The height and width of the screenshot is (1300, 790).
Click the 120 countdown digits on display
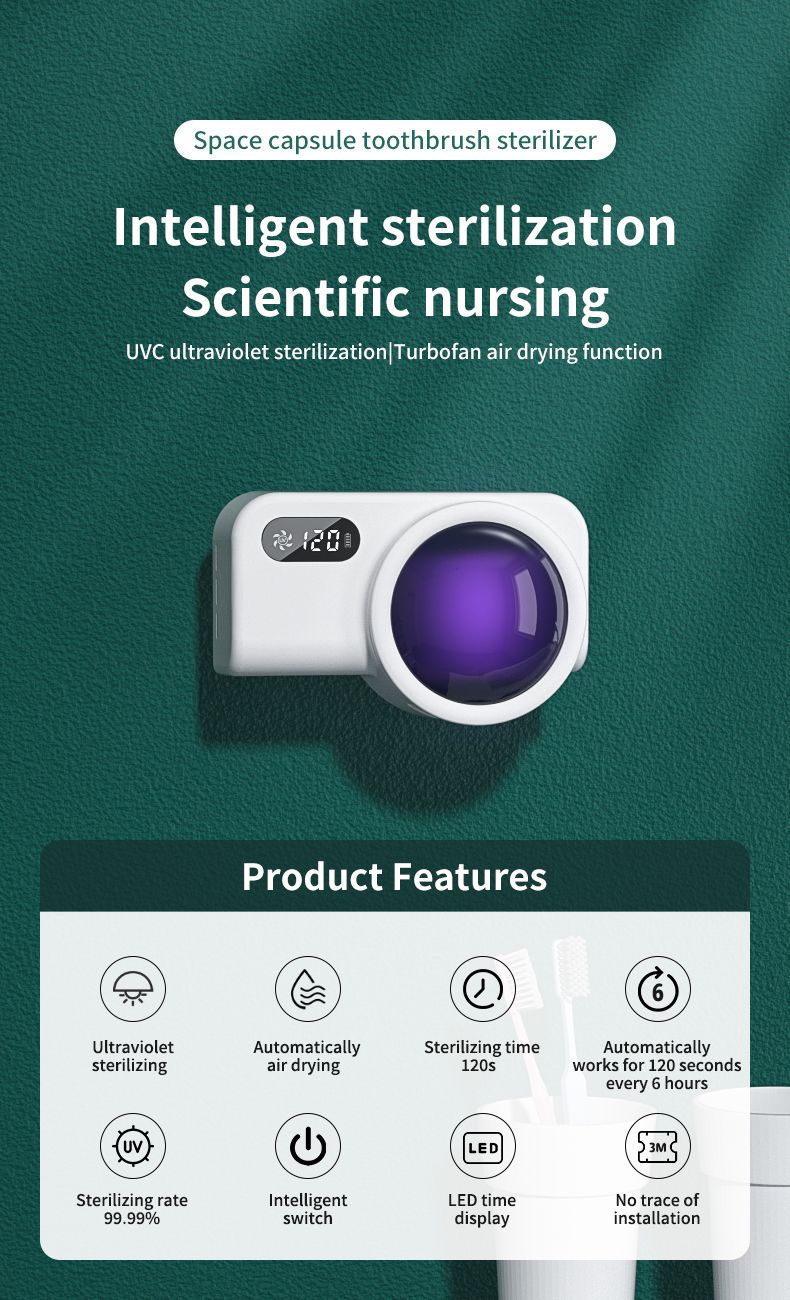point(319,541)
